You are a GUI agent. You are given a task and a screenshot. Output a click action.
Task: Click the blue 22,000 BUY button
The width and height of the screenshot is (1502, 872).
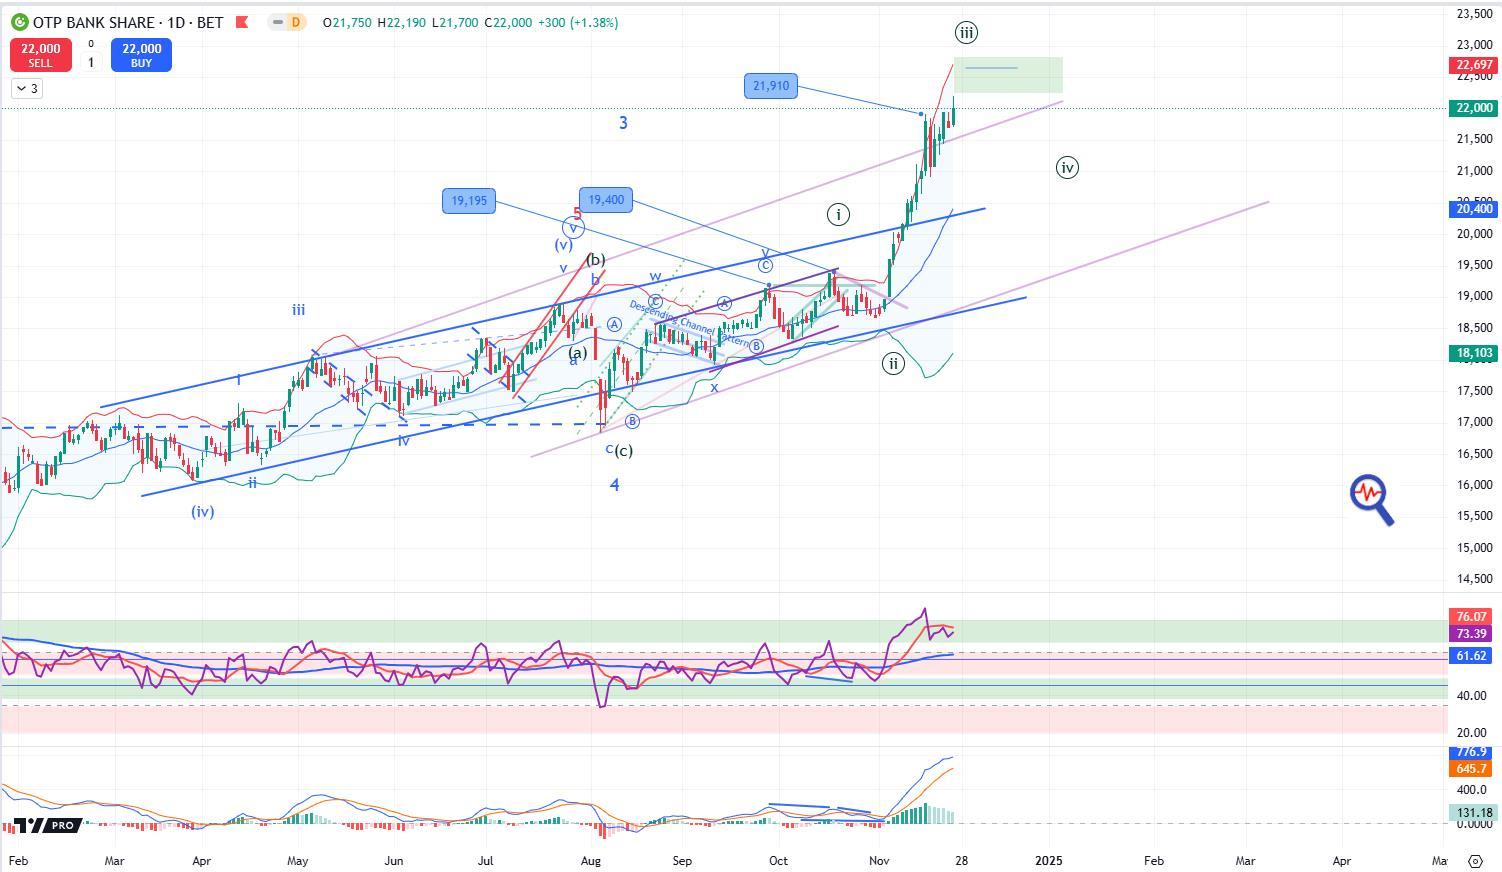(141, 55)
